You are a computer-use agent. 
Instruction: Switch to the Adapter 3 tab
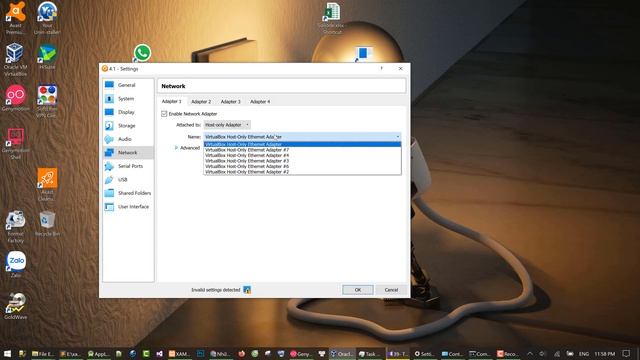coord(231,102)
